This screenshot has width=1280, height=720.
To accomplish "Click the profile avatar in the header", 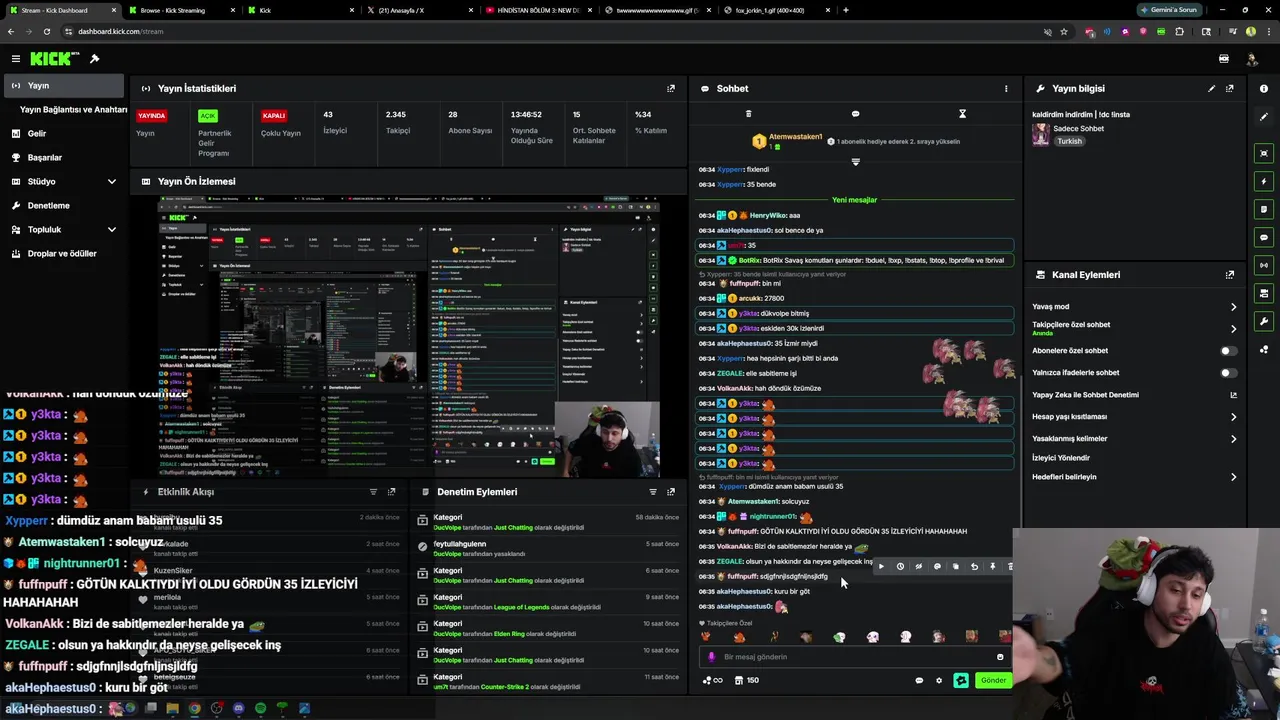I will (x=1251, y=59).
